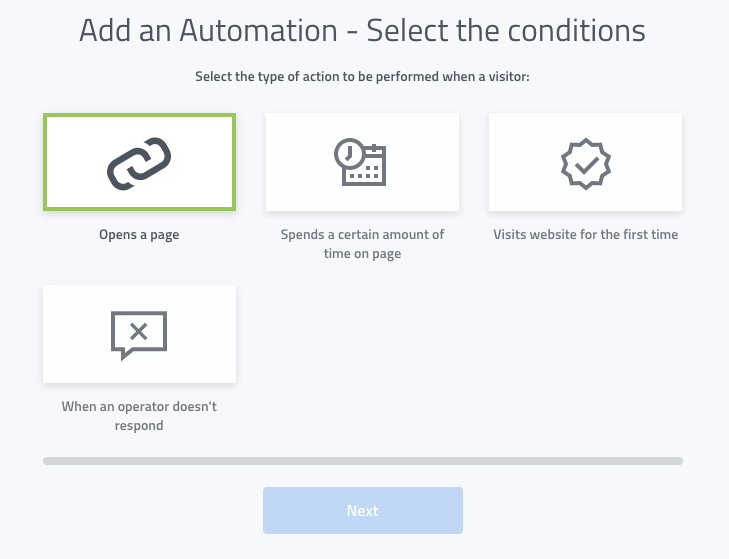The height and width of the screenshot is (559, 729).
Task: Click the verified badge checkmark icon
Action: (585, 162)
